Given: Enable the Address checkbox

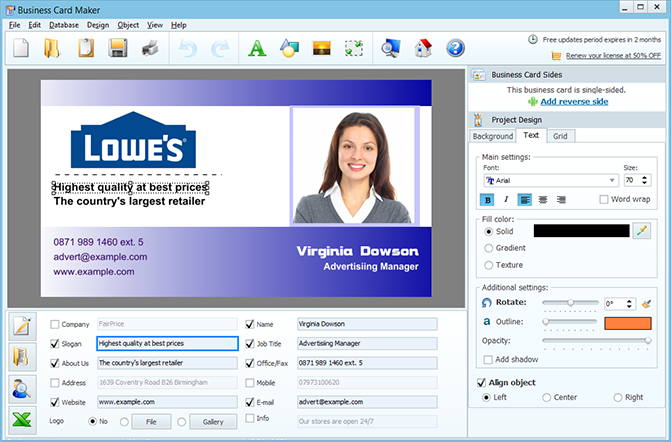Looking at the screenshot, I should pos(55,383).
